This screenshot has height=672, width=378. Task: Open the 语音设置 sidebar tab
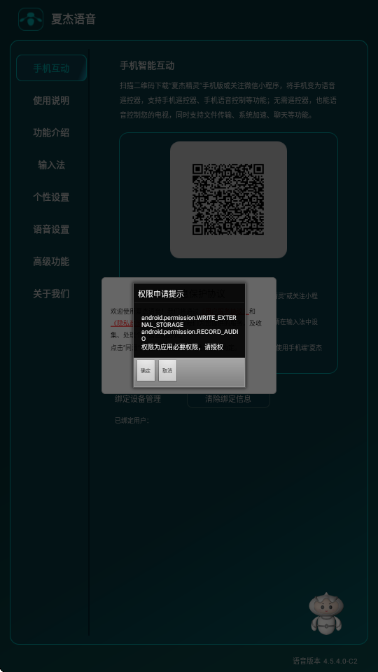[51, 229]
